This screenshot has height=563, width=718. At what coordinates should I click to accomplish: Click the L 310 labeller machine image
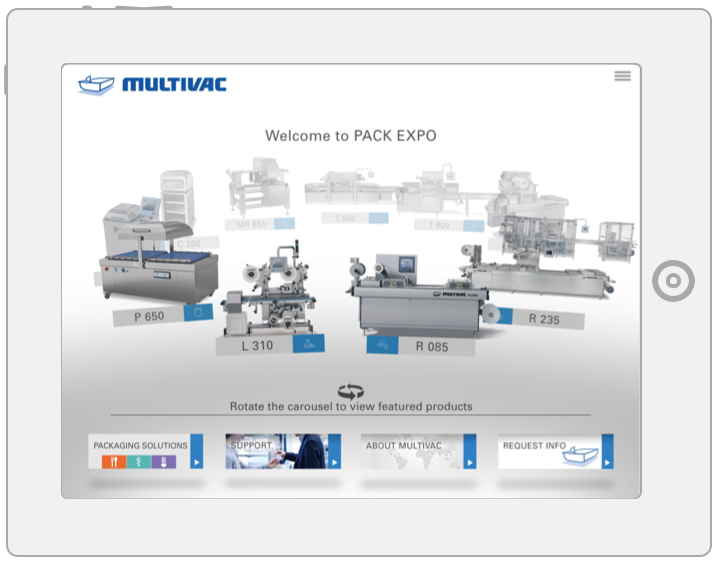(268, 288)
